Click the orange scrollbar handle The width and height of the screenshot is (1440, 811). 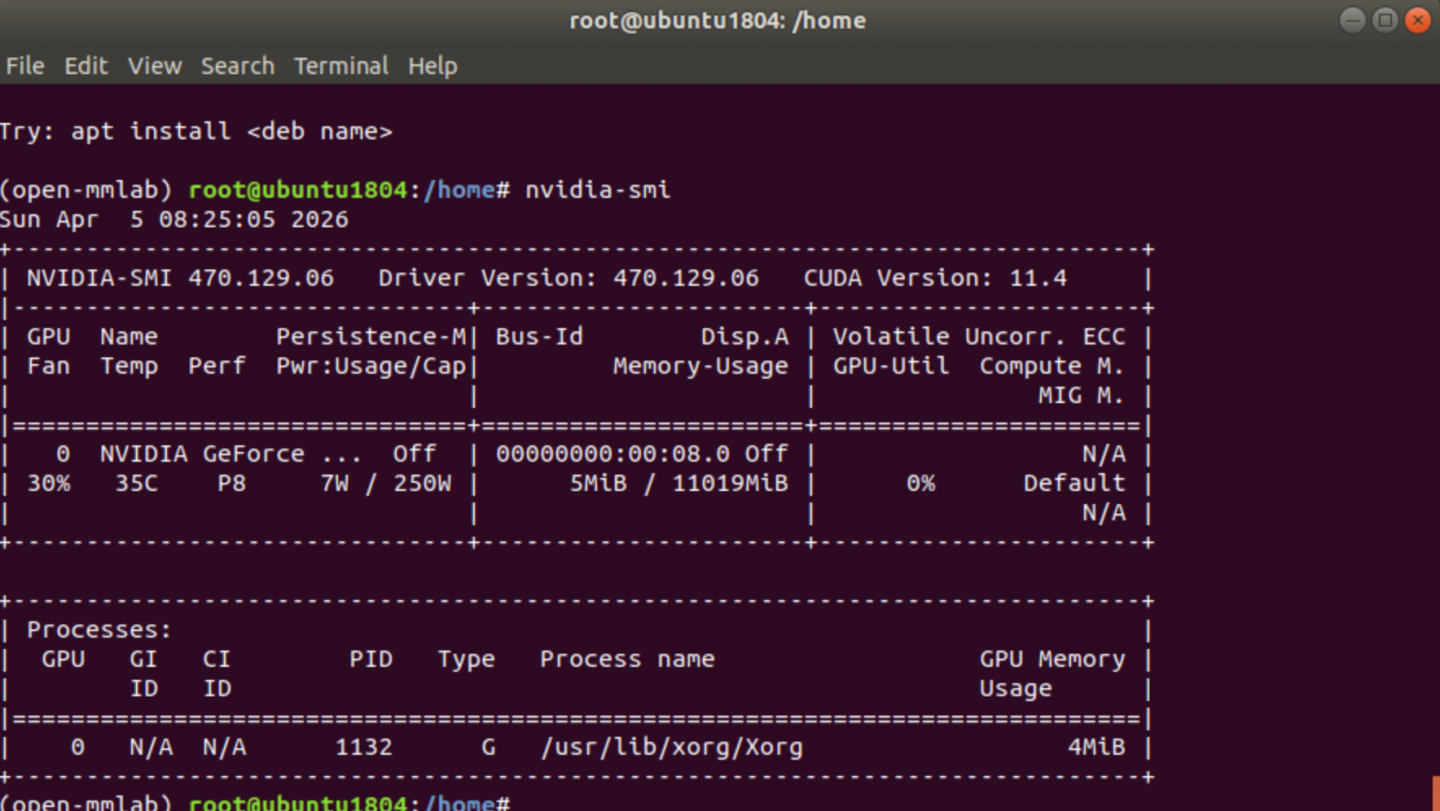tap(1435, 795)
